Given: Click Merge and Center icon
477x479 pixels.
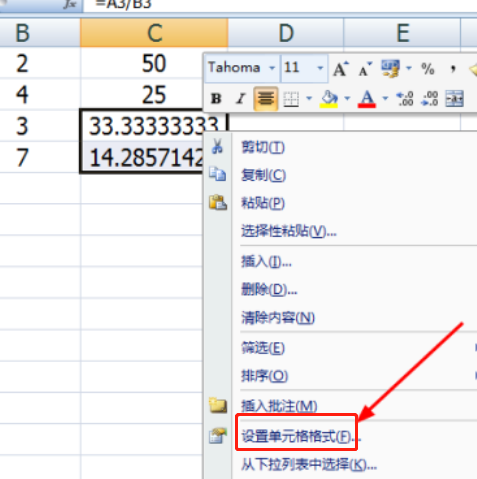Looking at the screenshot, I should [454, 99].
